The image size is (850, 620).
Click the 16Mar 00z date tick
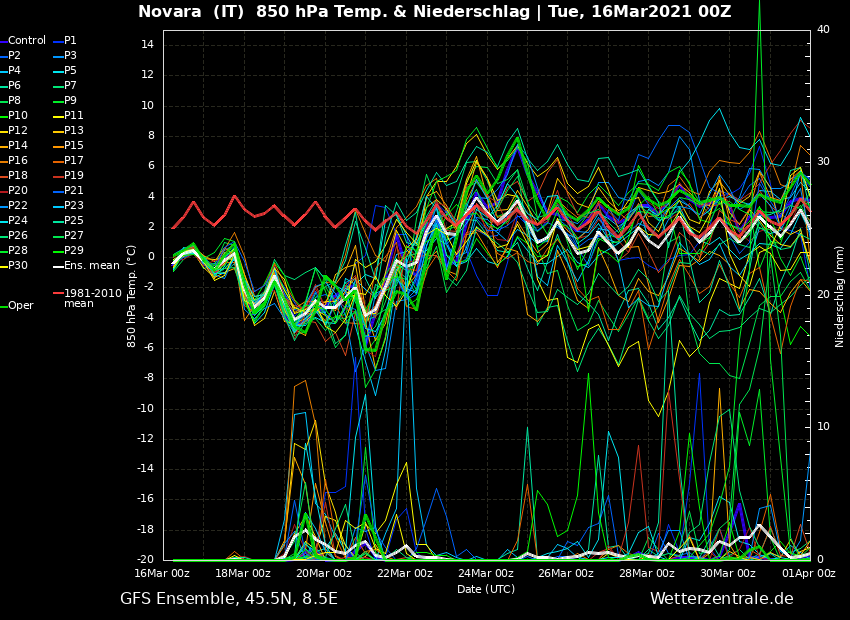coord(163,573)
